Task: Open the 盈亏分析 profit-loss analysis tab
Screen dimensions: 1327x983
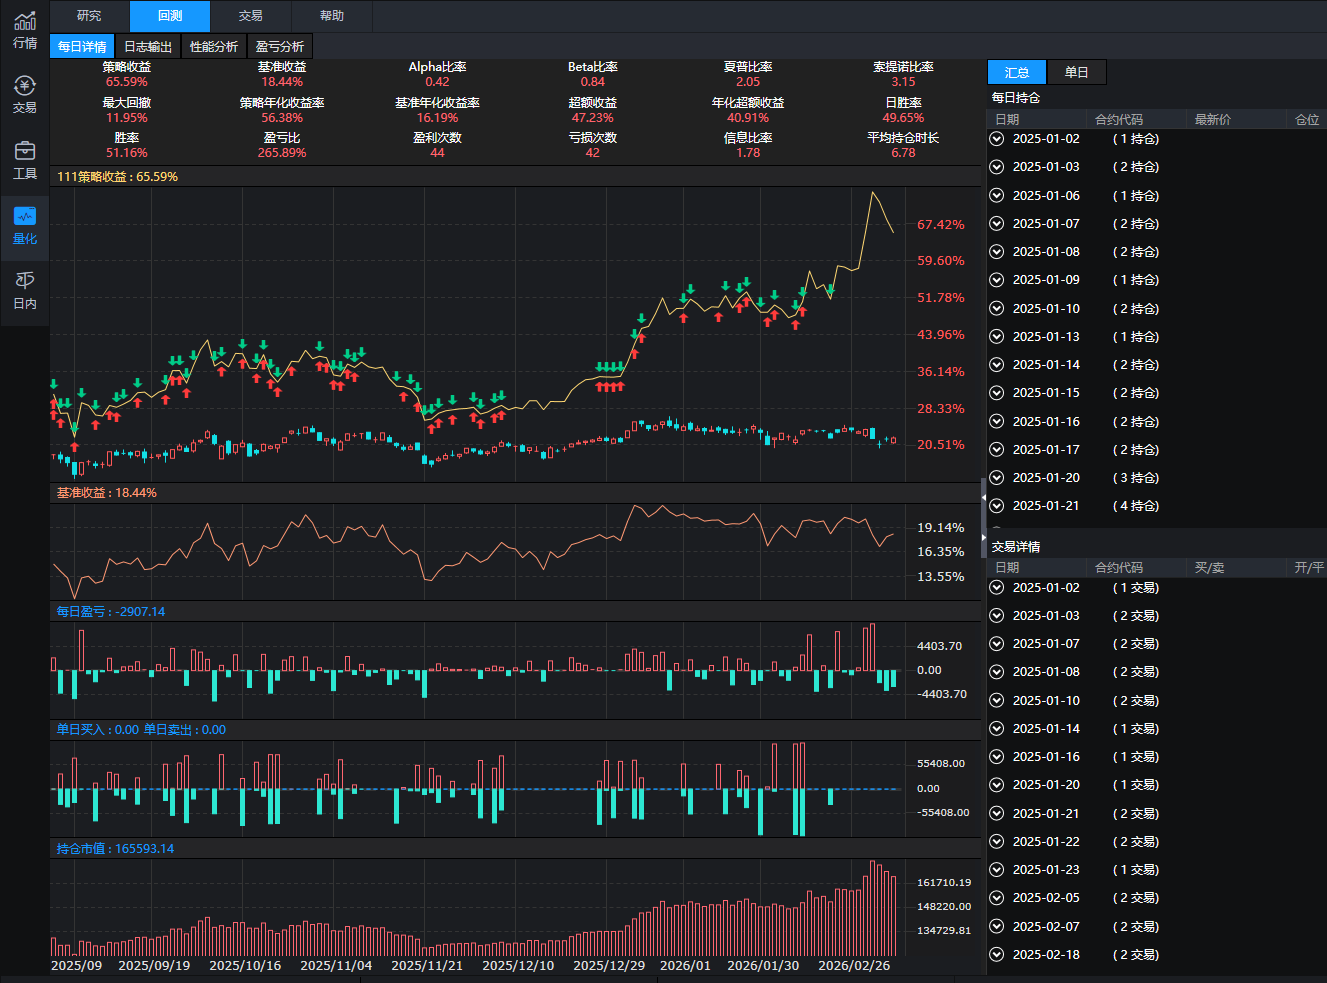Action: coord(280,47)
